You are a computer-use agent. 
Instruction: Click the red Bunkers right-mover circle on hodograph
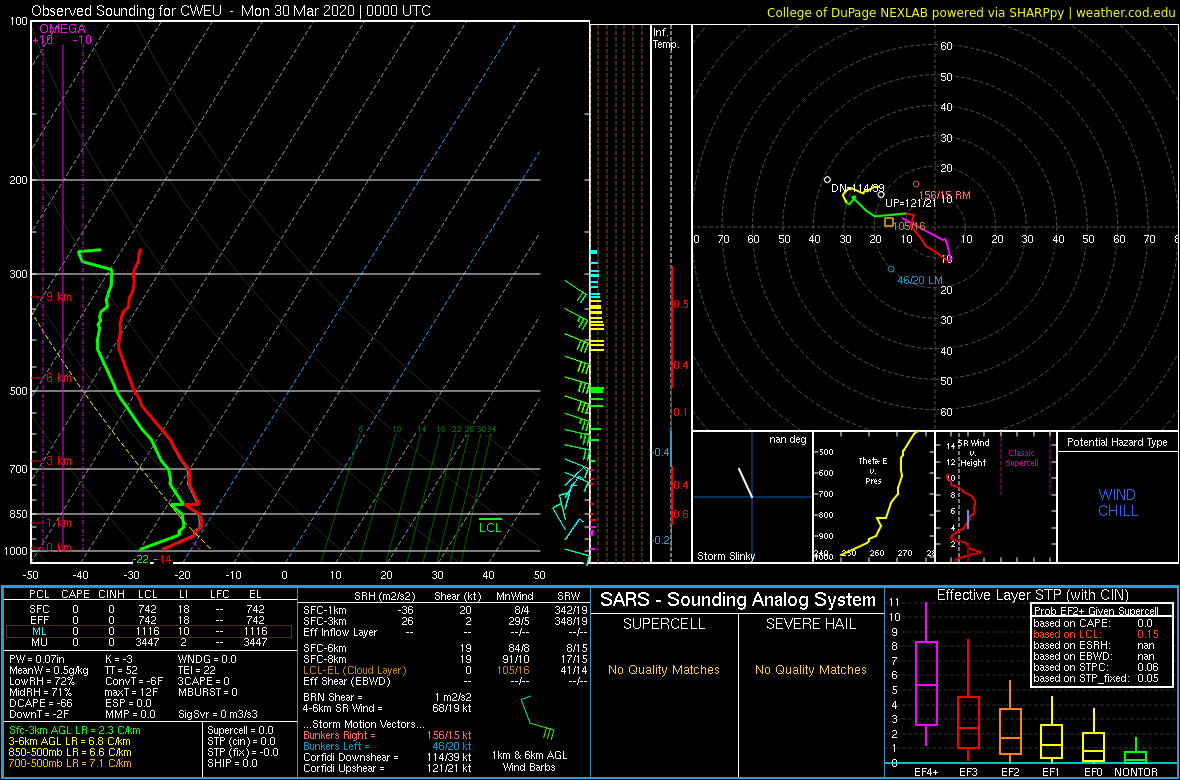click(x=916, y=184)
